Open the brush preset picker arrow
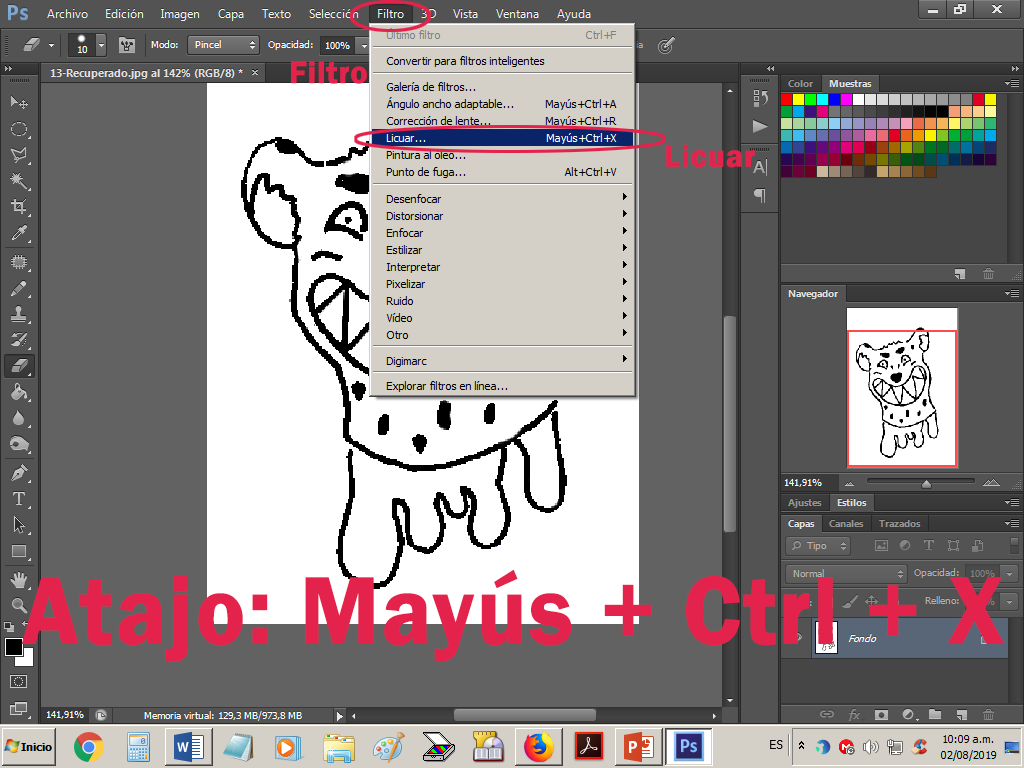 click(x=101, y=45)
